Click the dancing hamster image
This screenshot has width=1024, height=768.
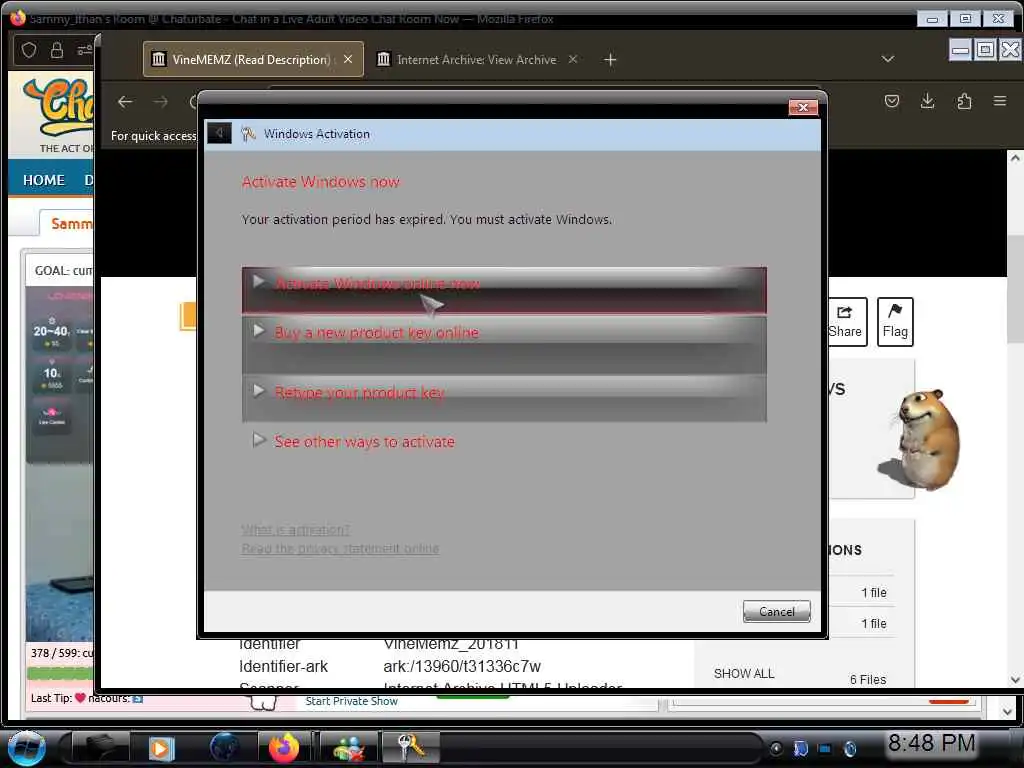coord(921,438)
